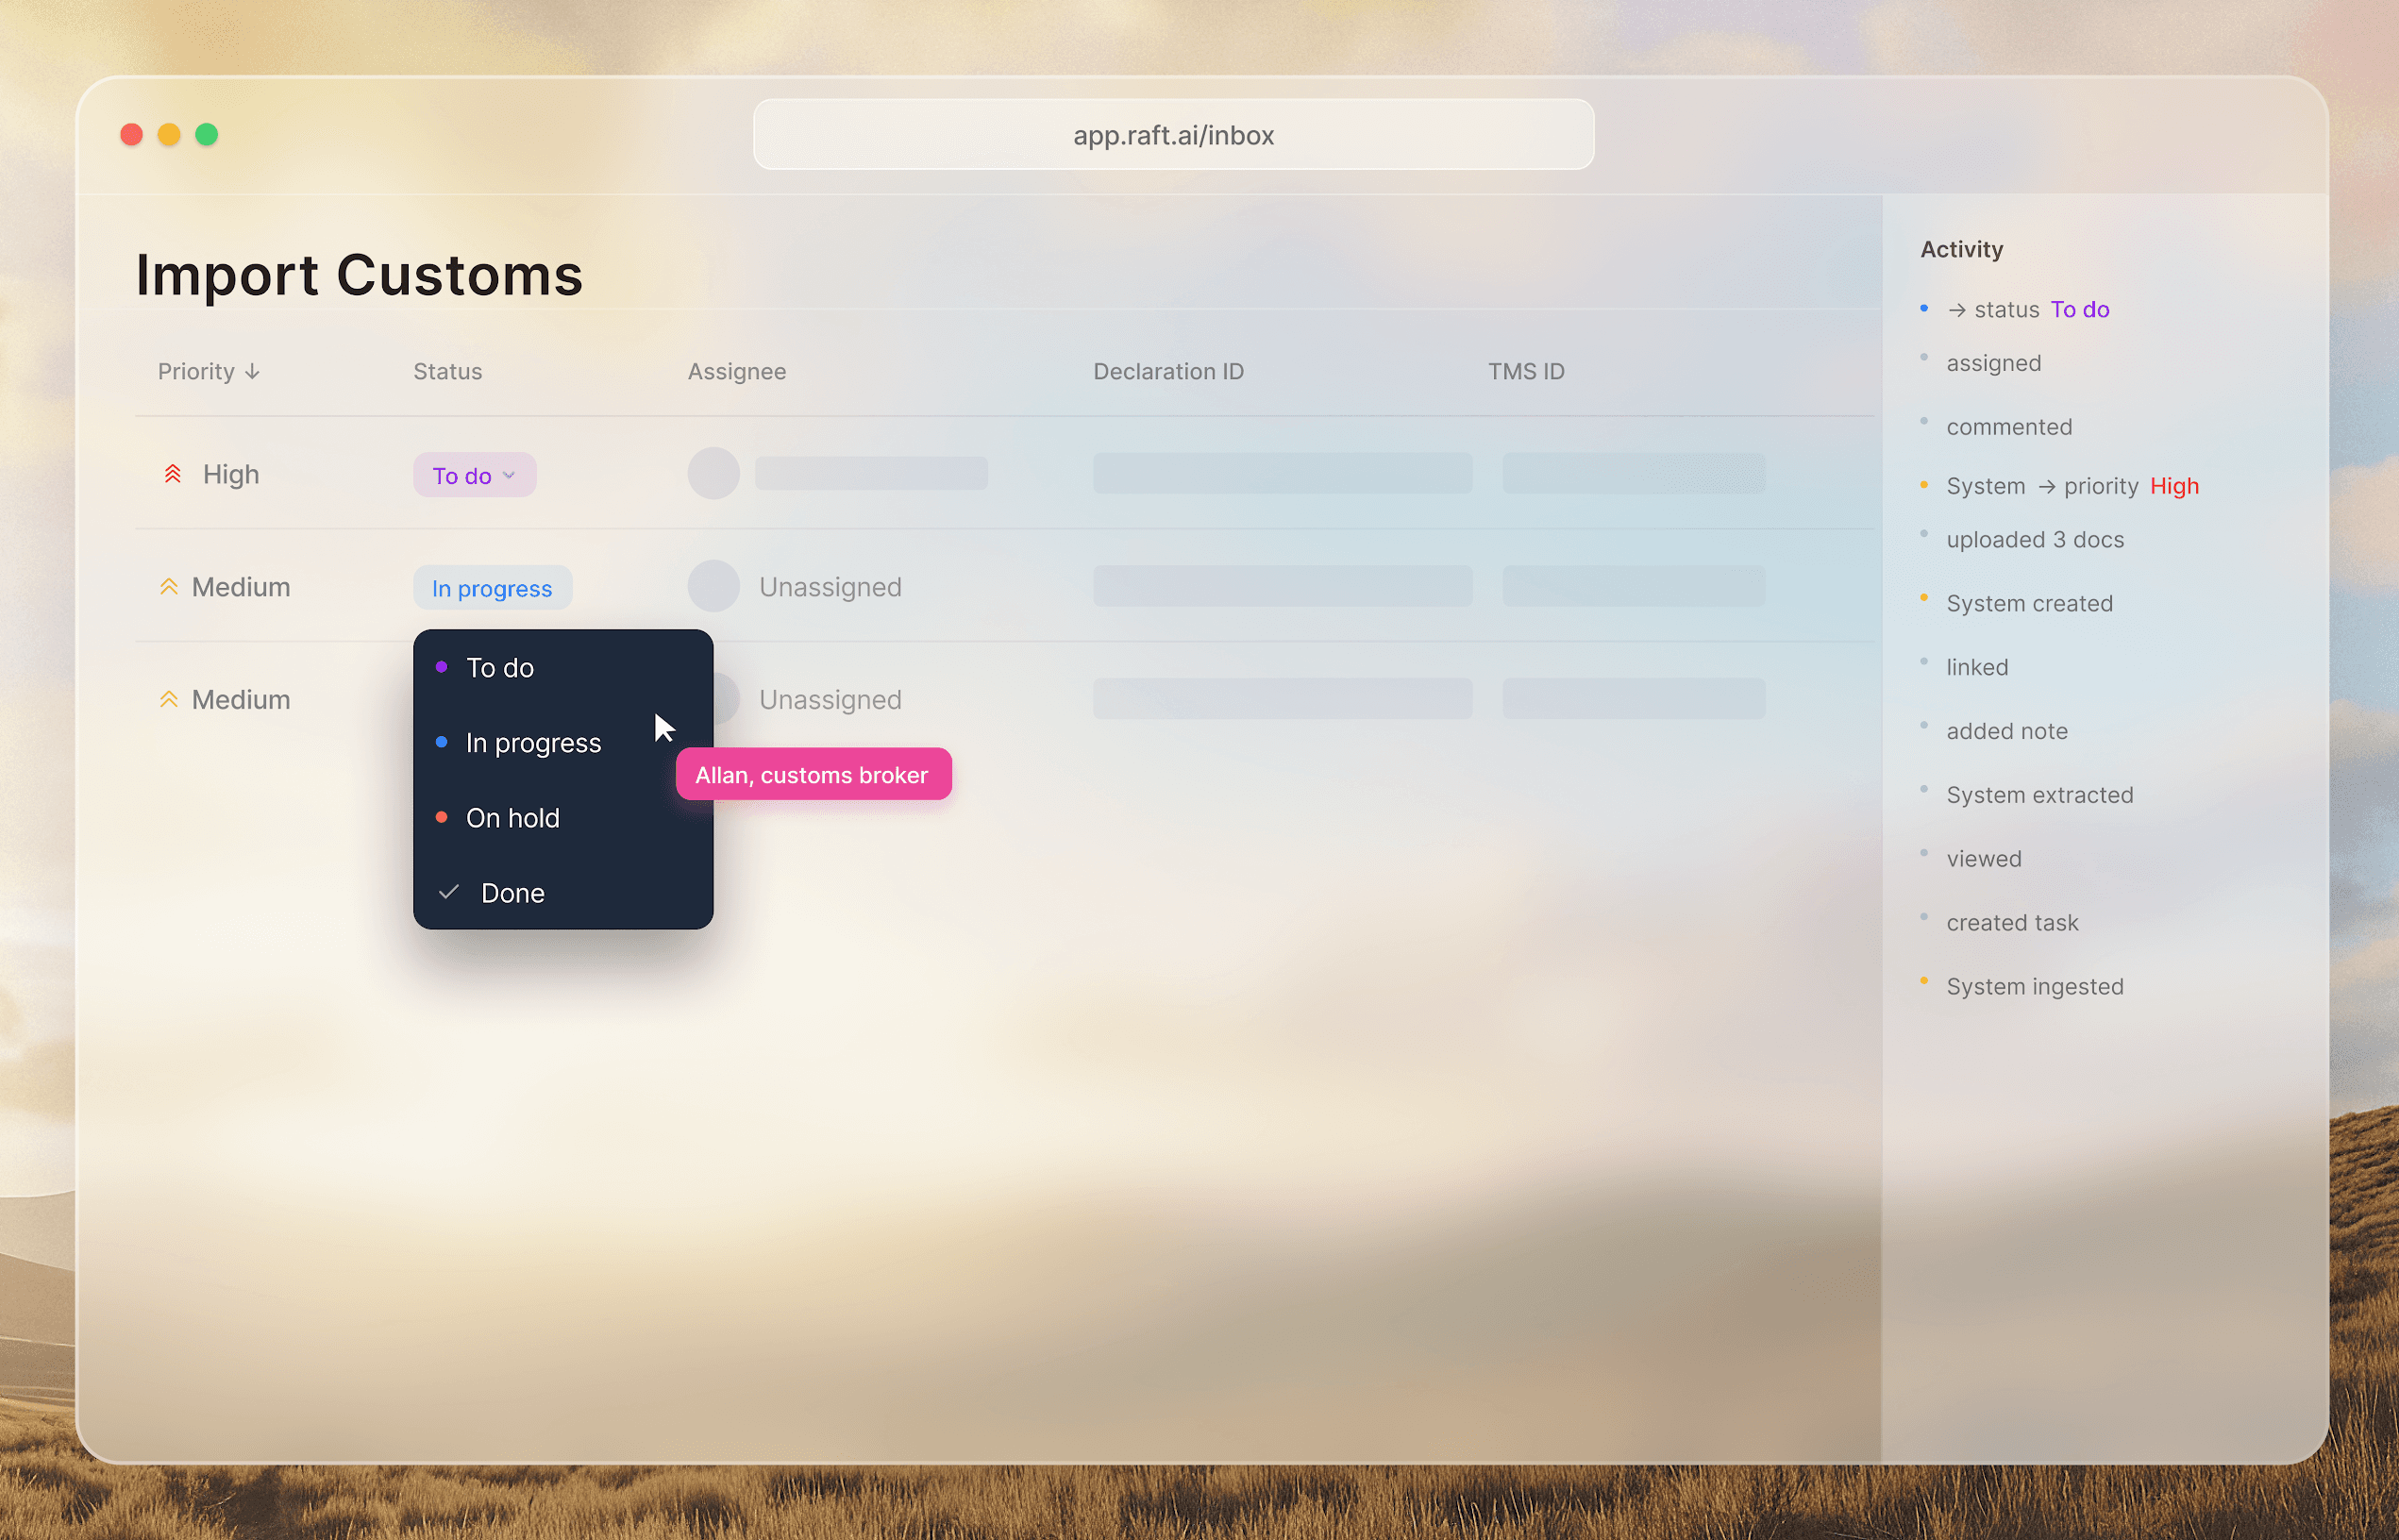Select To do in the status menu
The width and height of the screenshot is (2399, 1540).
[500, 668]
